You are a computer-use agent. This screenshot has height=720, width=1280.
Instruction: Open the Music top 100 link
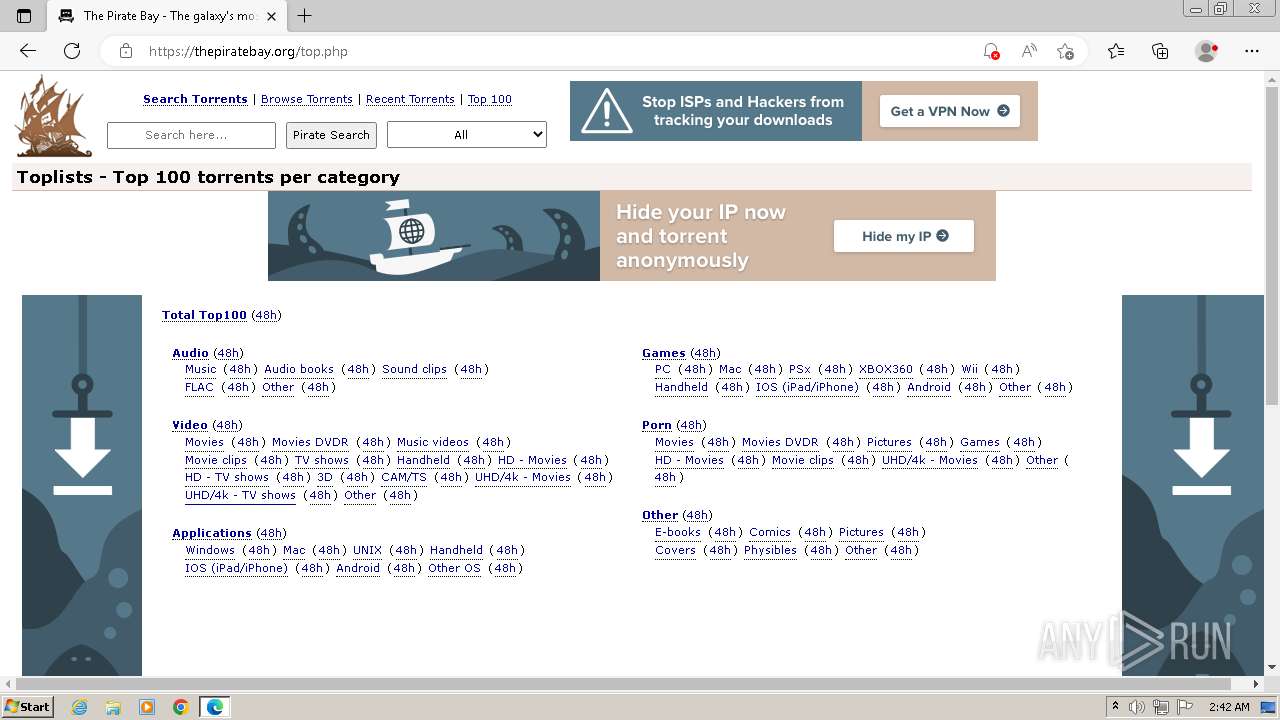point(200,369)
